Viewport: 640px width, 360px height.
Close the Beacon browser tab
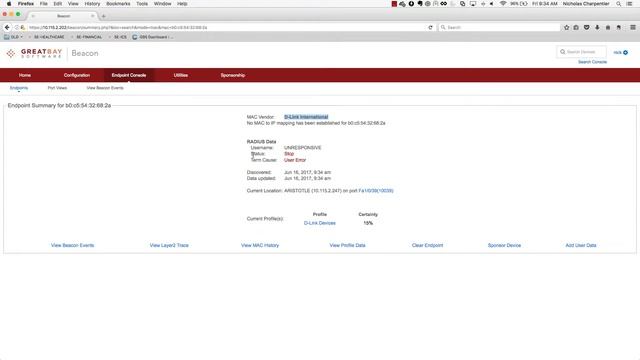pyautogui.click(x=93, y=16)
